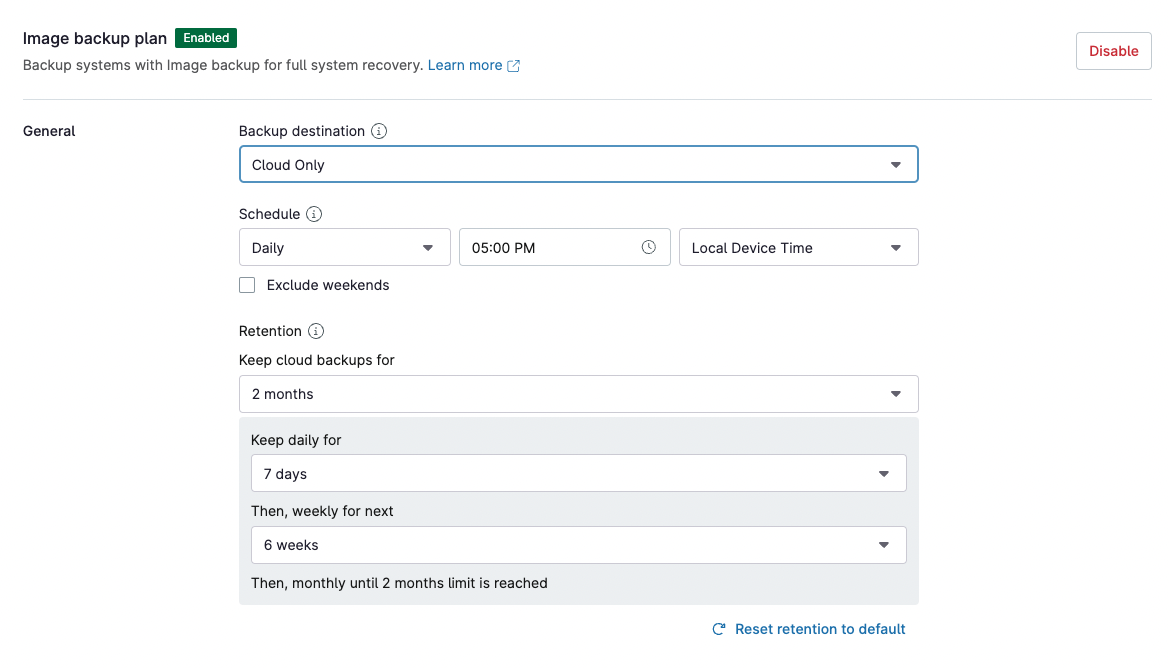
Task: Click the Backup destination info icon
Action: click(379, 131)
